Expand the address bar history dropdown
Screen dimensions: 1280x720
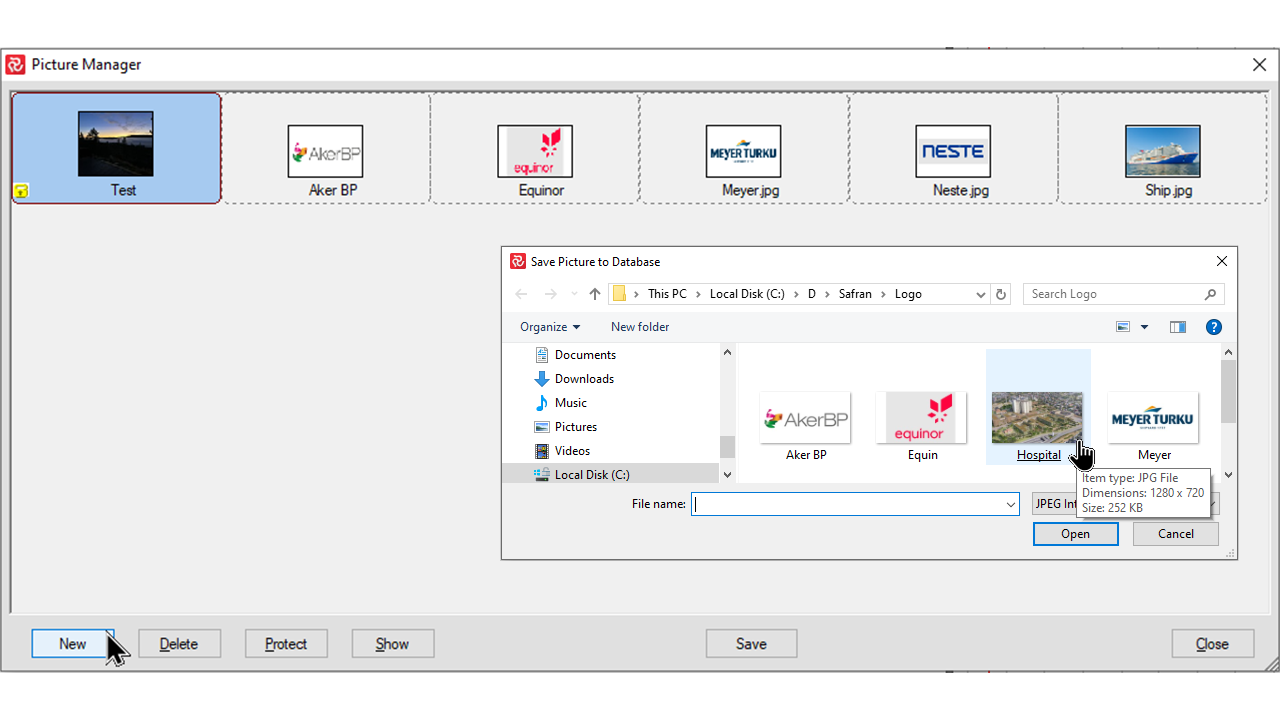pos(980,294)
